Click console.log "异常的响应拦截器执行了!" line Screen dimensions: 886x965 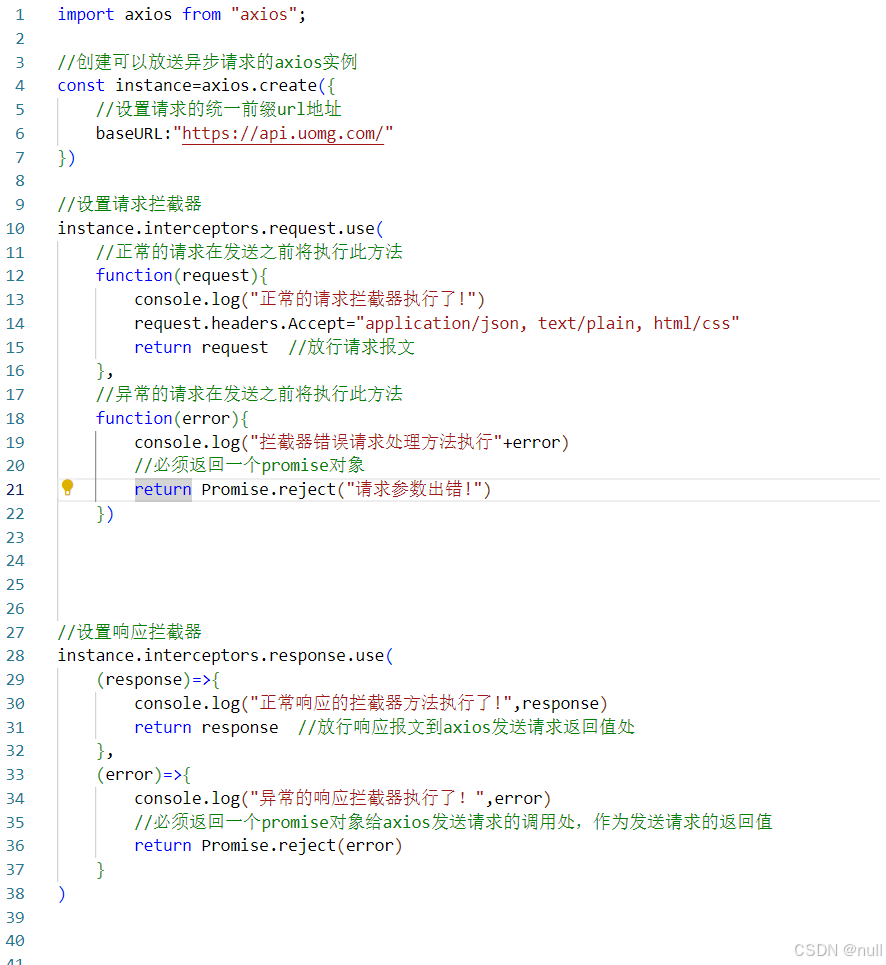tap(343, 799)
